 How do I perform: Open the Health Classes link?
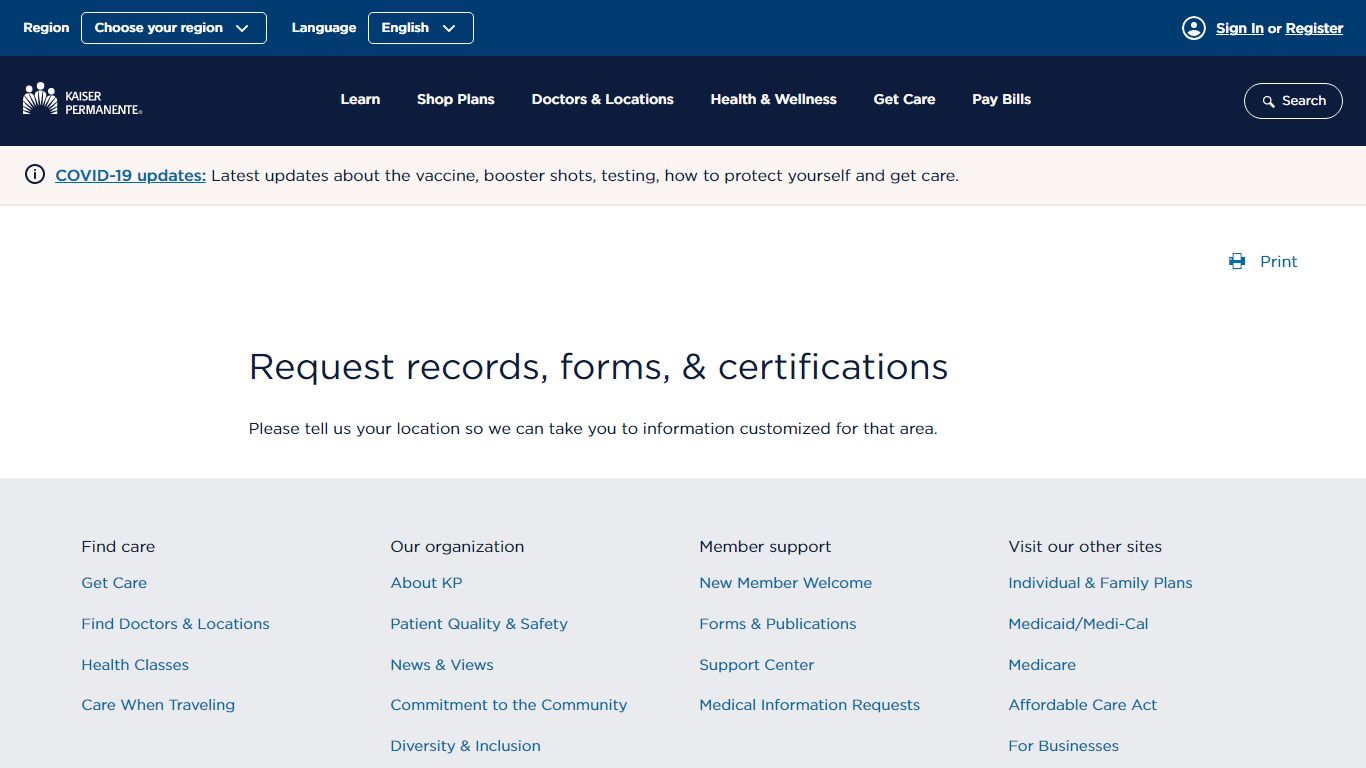pos(135,665)
